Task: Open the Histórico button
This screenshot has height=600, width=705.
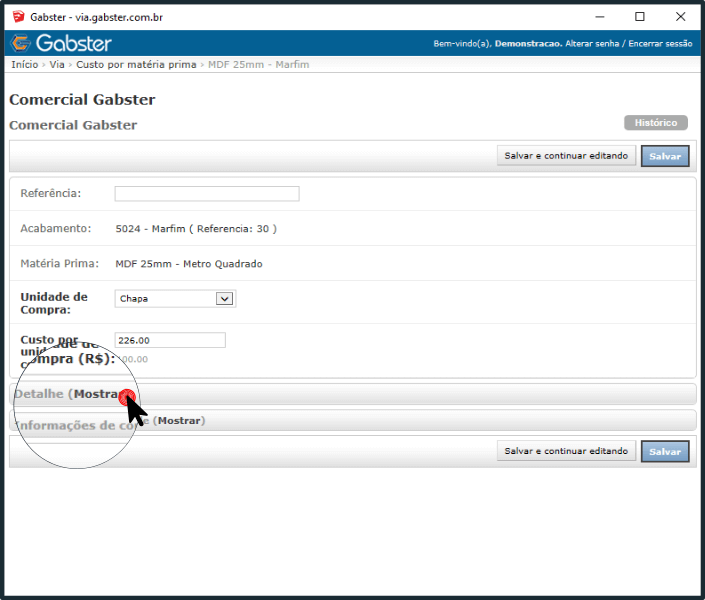Action: click(656, 122)
